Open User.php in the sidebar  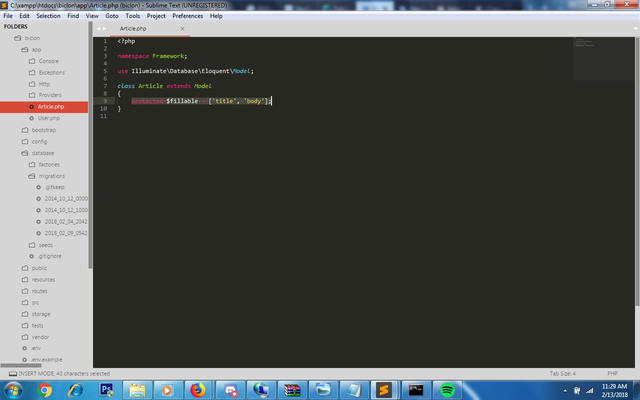tap(44, 118)
